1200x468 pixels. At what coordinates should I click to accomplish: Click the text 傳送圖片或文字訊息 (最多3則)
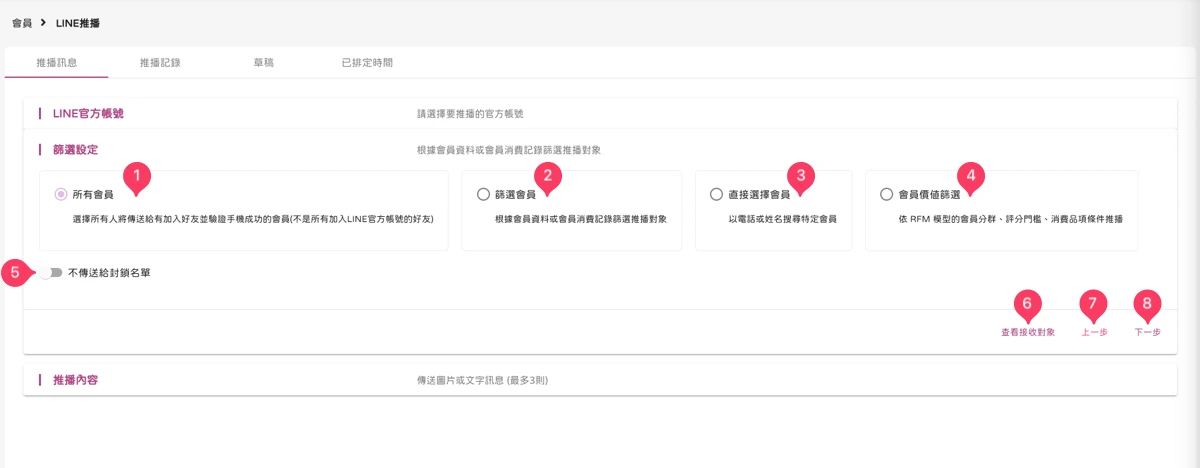click(483, 380)
